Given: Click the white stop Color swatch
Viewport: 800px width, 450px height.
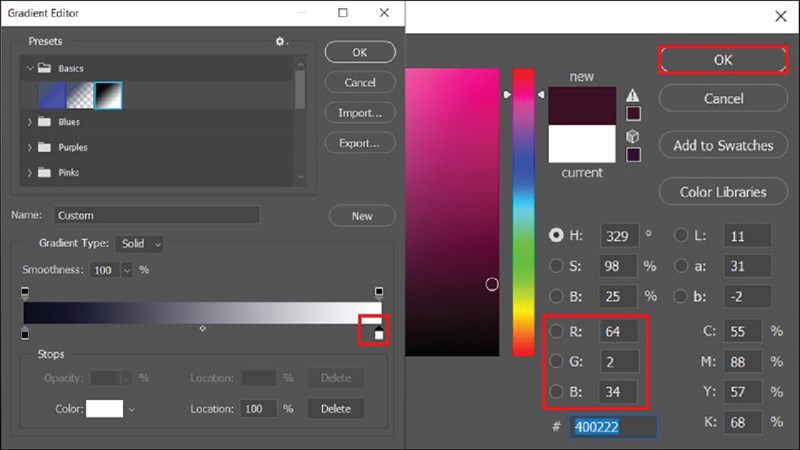Looking at the screenshot, I should [105, 409].
